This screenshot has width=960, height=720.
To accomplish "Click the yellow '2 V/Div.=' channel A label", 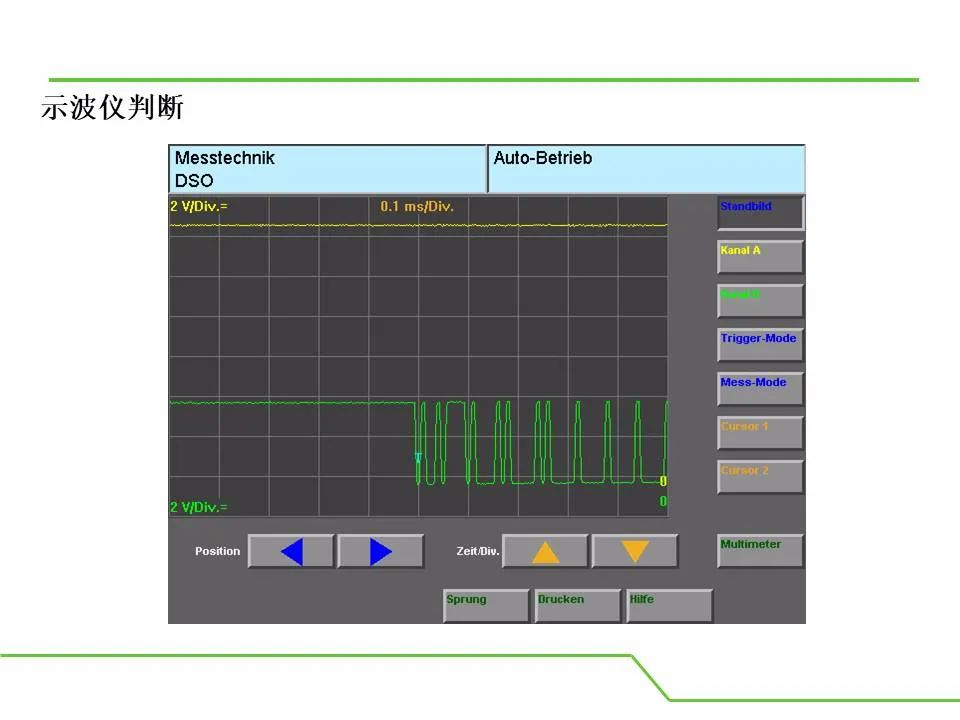I will 198,206.
